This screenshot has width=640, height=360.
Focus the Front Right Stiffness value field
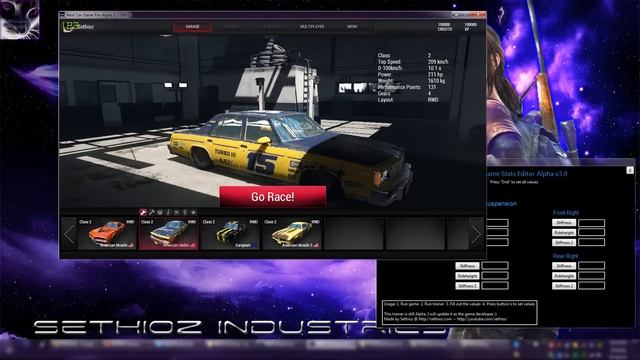[591, 223]
